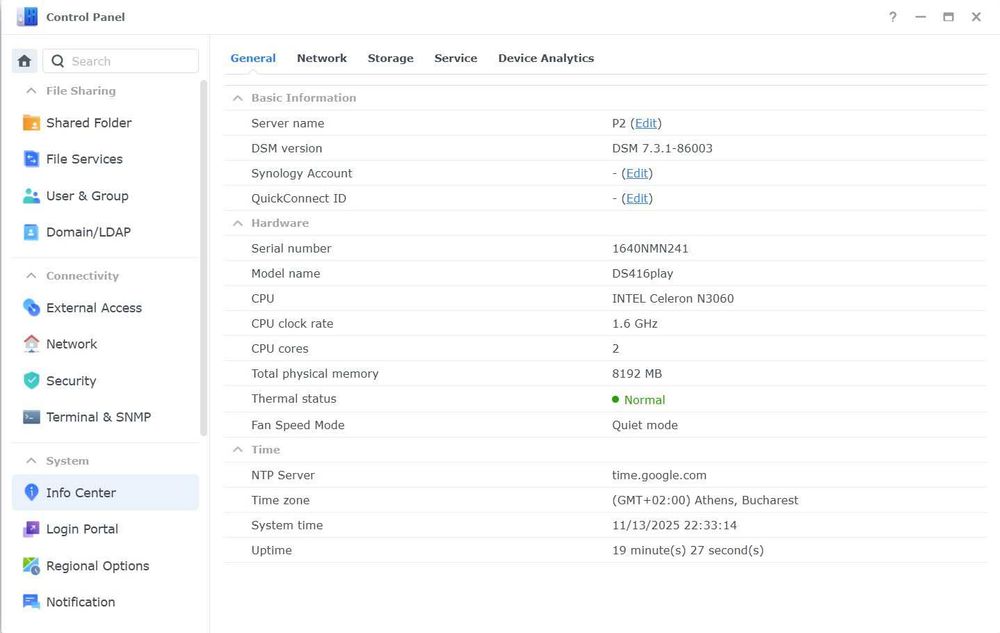
Task: Collapse the Basic Information section
Action: [x=238, y=98]
